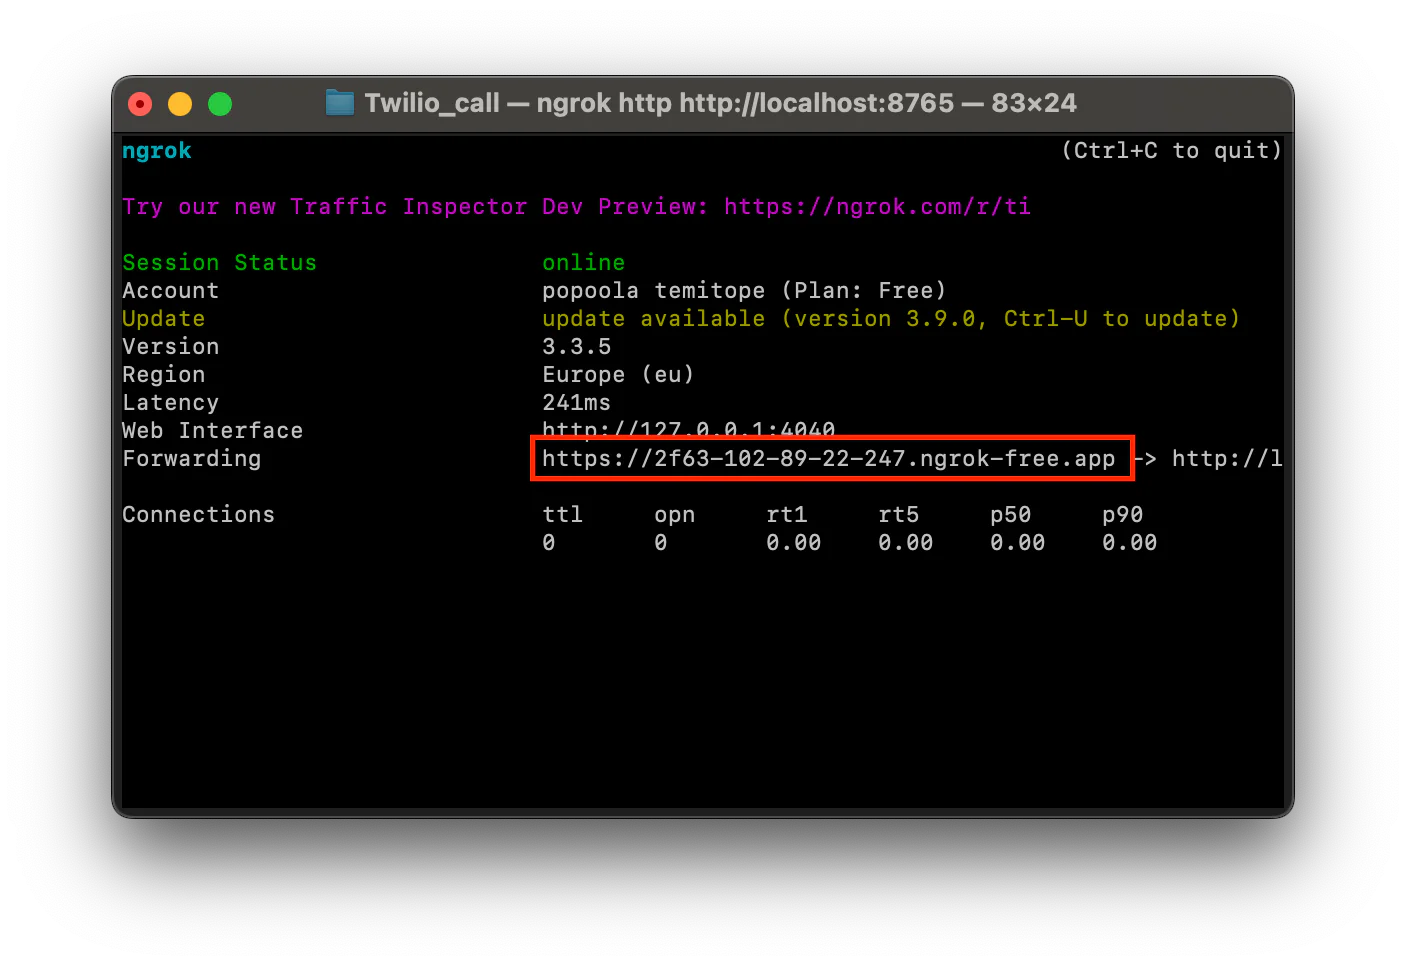Click the p90 column header
Image resolution: width=1406 pixels, height=966 pixels.
coord(1123,515)
